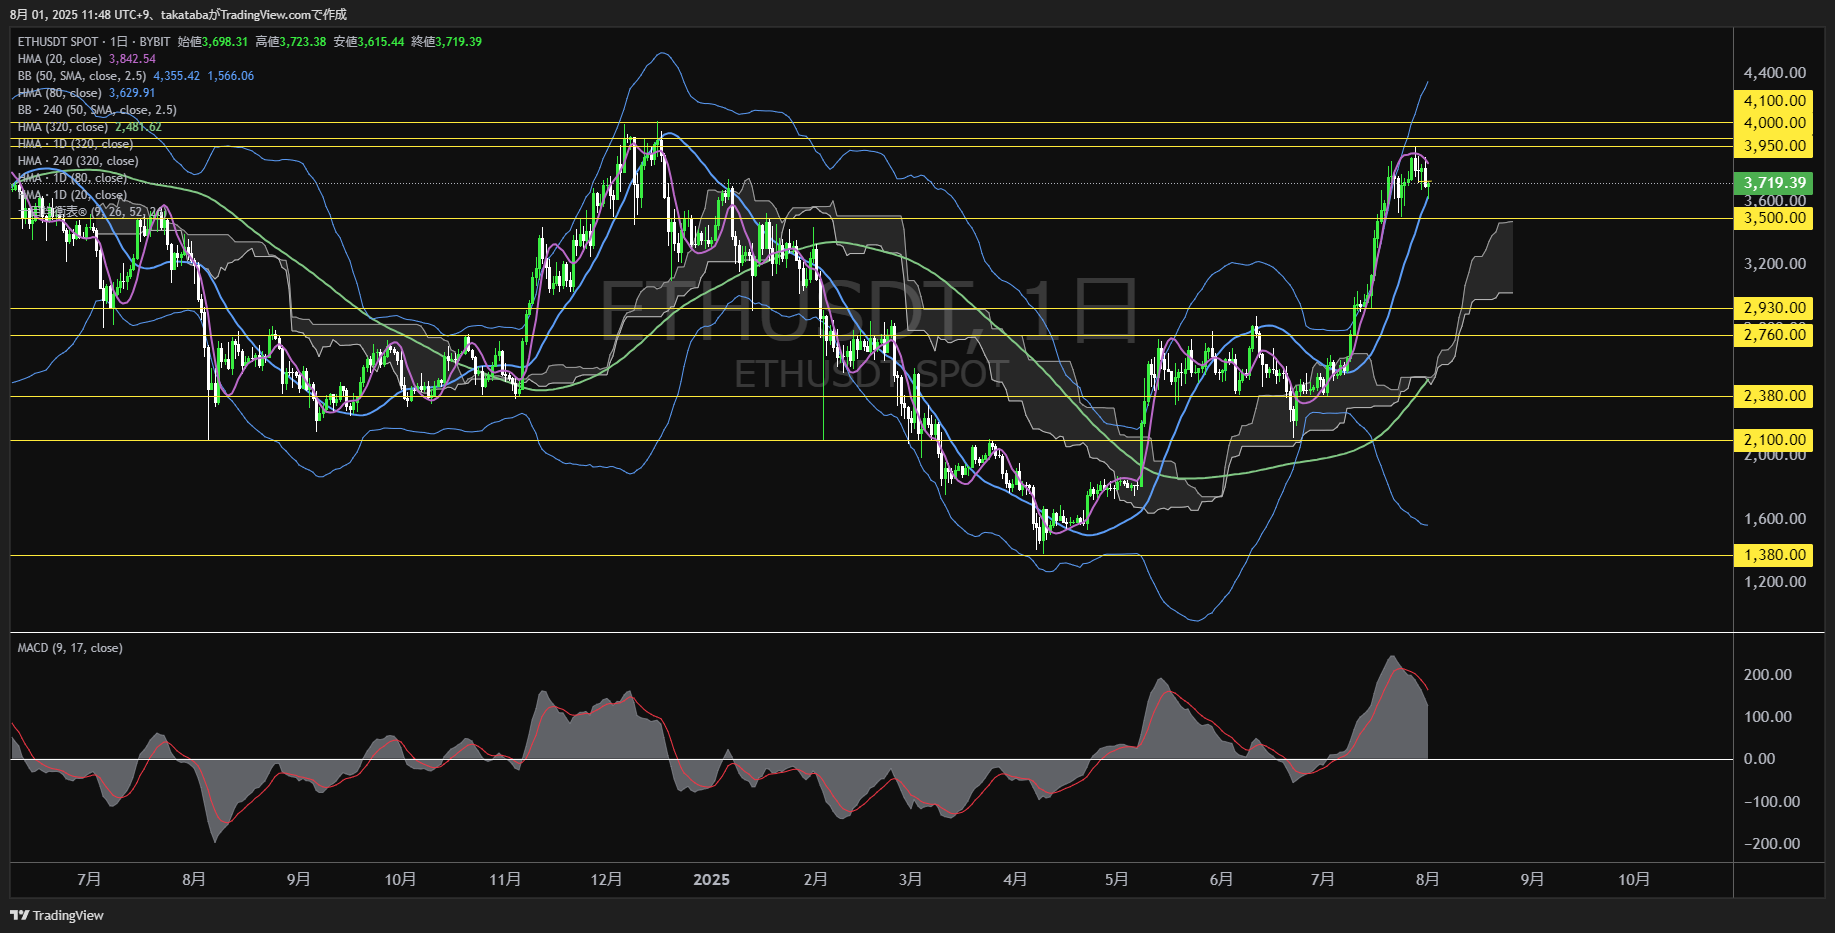1835x933 pixels.
Task: Click the chart creation timestamp header text
Action: [178, 14]
